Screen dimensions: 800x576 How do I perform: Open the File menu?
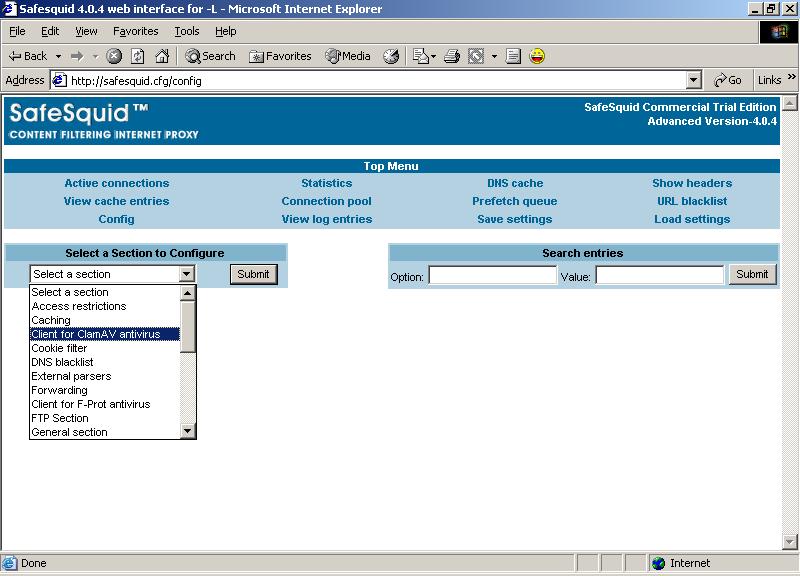click(17, 32)
